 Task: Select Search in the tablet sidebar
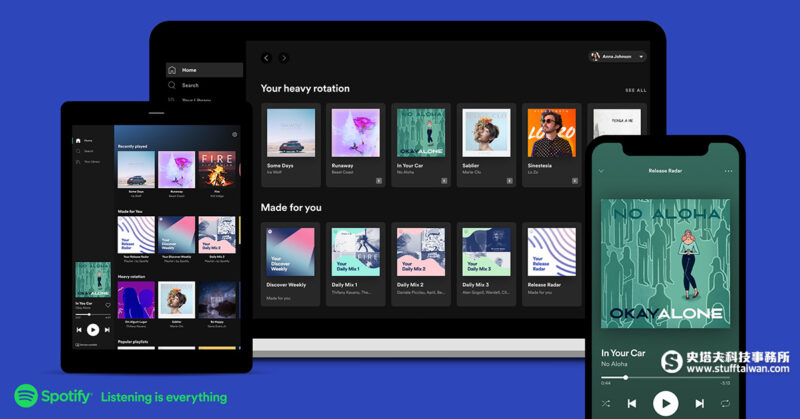coord(85,151)
